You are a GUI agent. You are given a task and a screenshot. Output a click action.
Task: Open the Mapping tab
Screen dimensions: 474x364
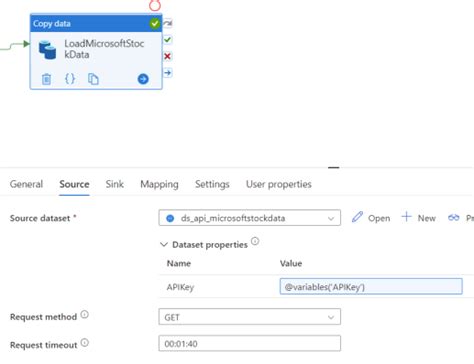[159, 184]
